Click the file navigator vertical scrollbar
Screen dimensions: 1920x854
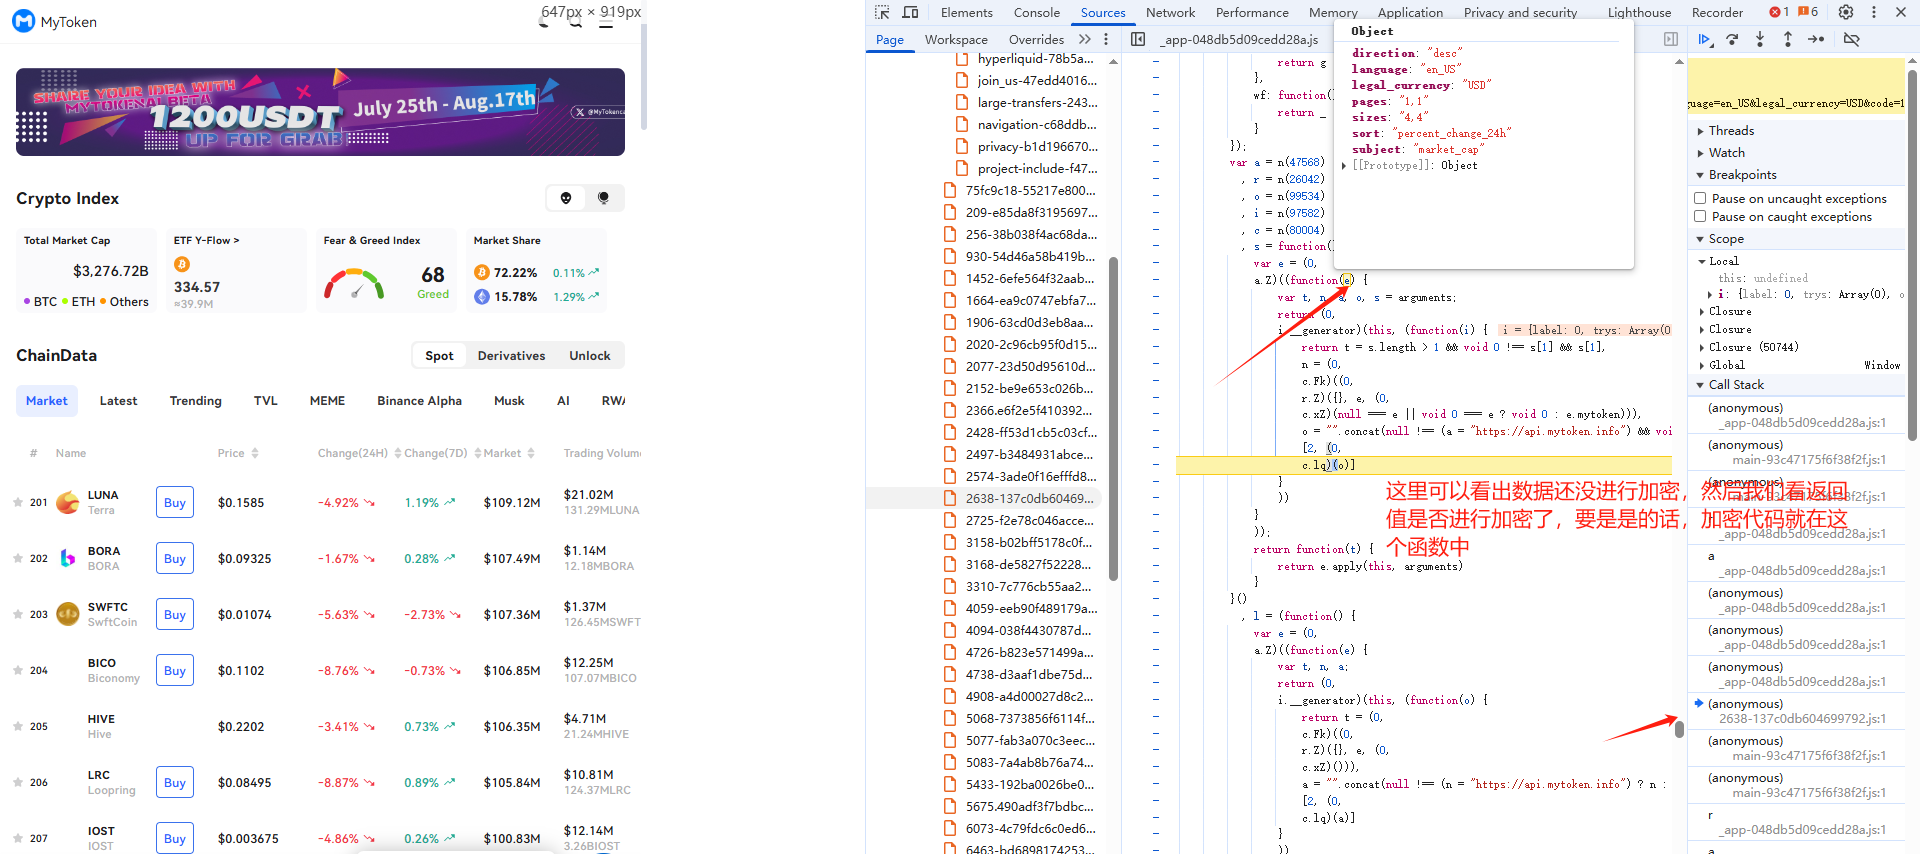[1113, 420]
